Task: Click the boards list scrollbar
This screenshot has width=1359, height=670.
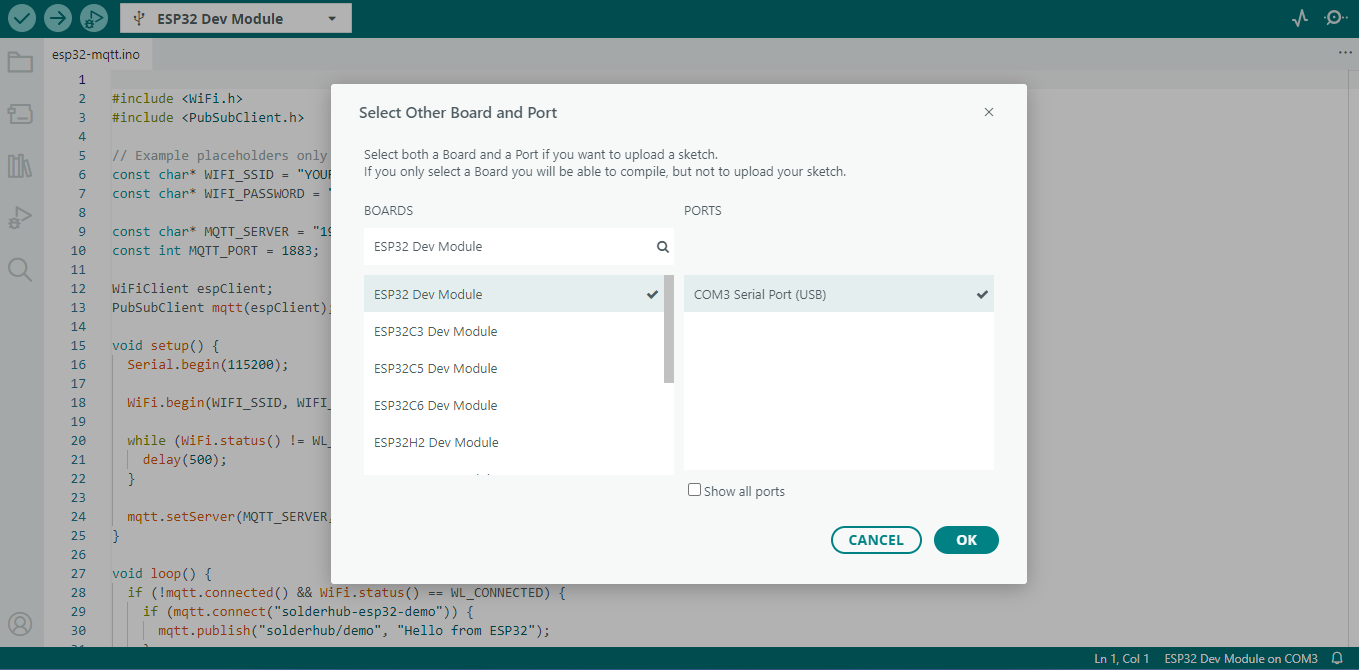Action: pos(669,329)
